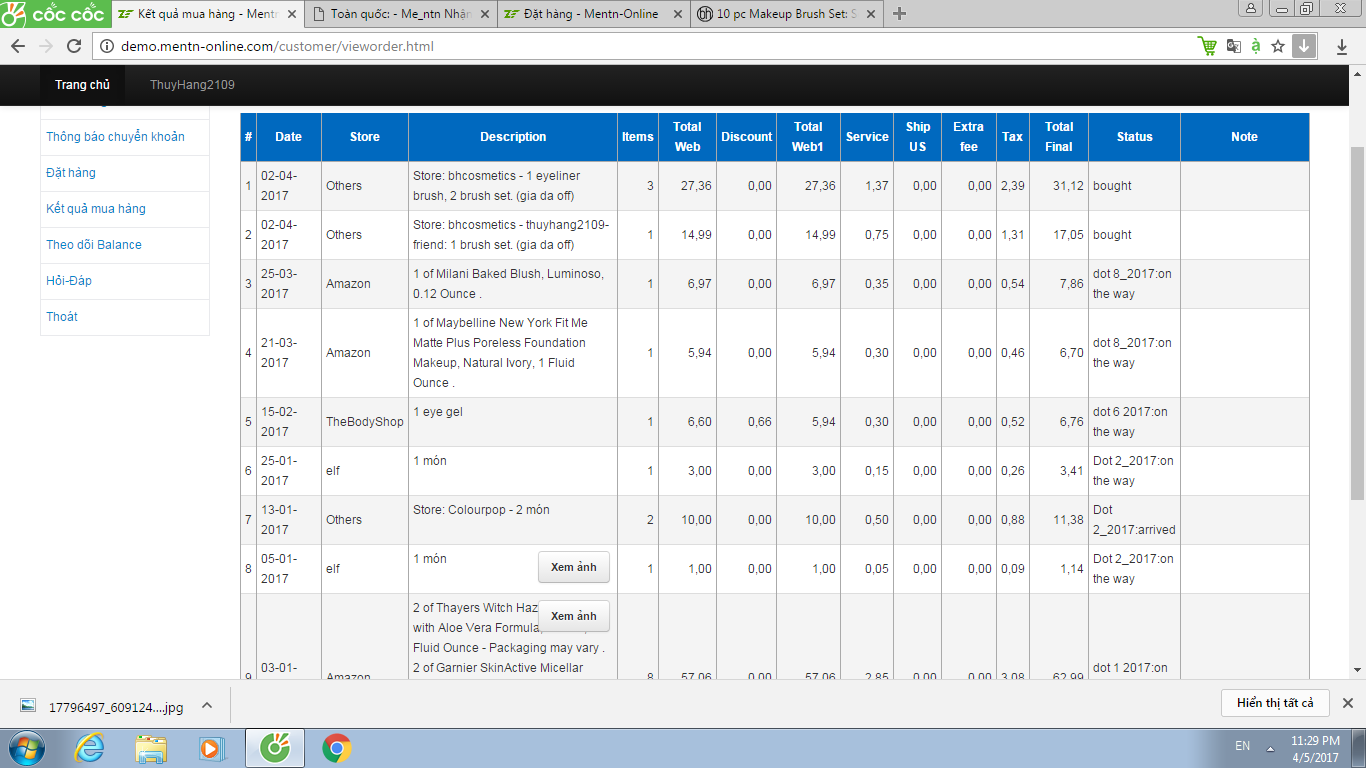The width and height of the screenshot is (1366, 768).
Task: Click the site info icon in address bar
Action: [x=109, y=46]
